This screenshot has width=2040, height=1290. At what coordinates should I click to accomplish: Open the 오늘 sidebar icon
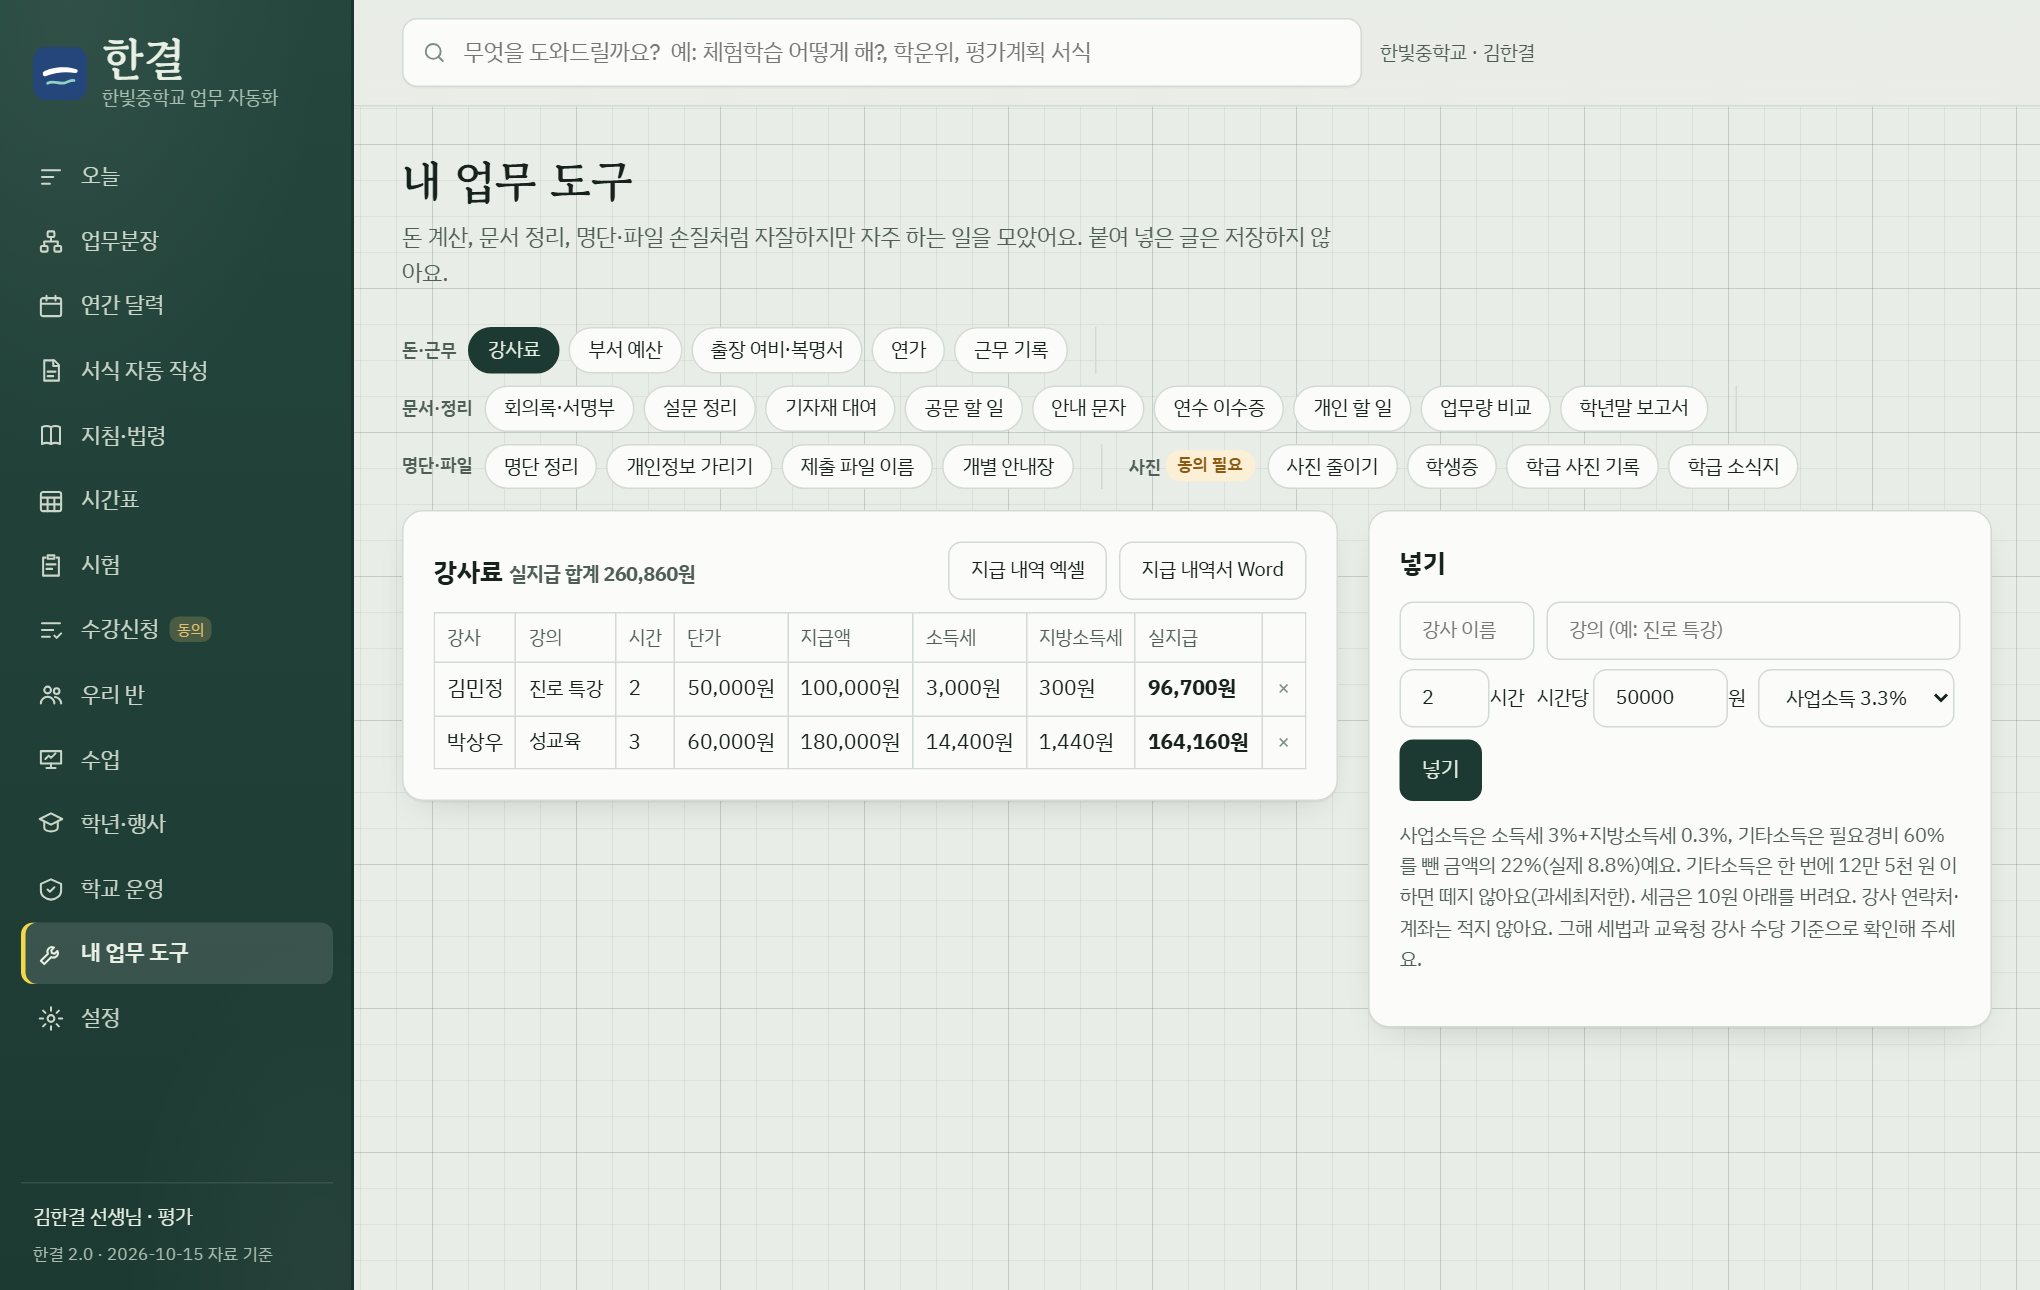point(50,177)
